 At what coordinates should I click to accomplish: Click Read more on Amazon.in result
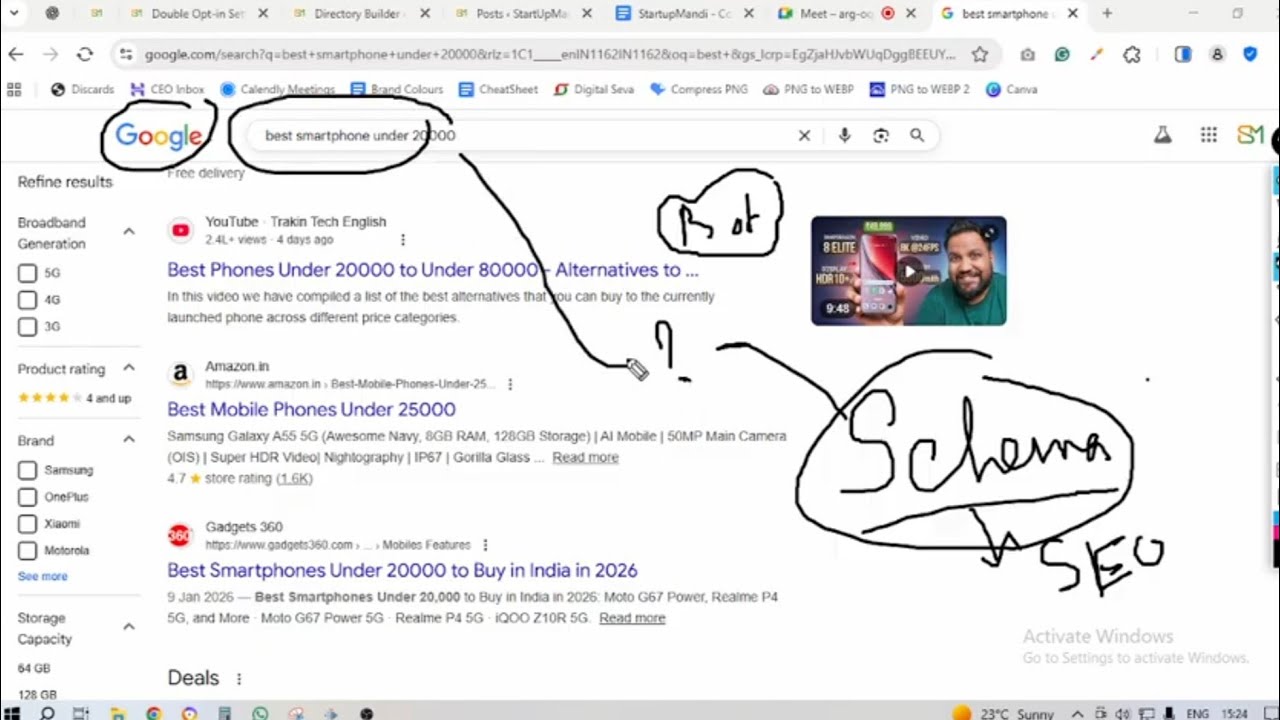(x=585, y=457)
